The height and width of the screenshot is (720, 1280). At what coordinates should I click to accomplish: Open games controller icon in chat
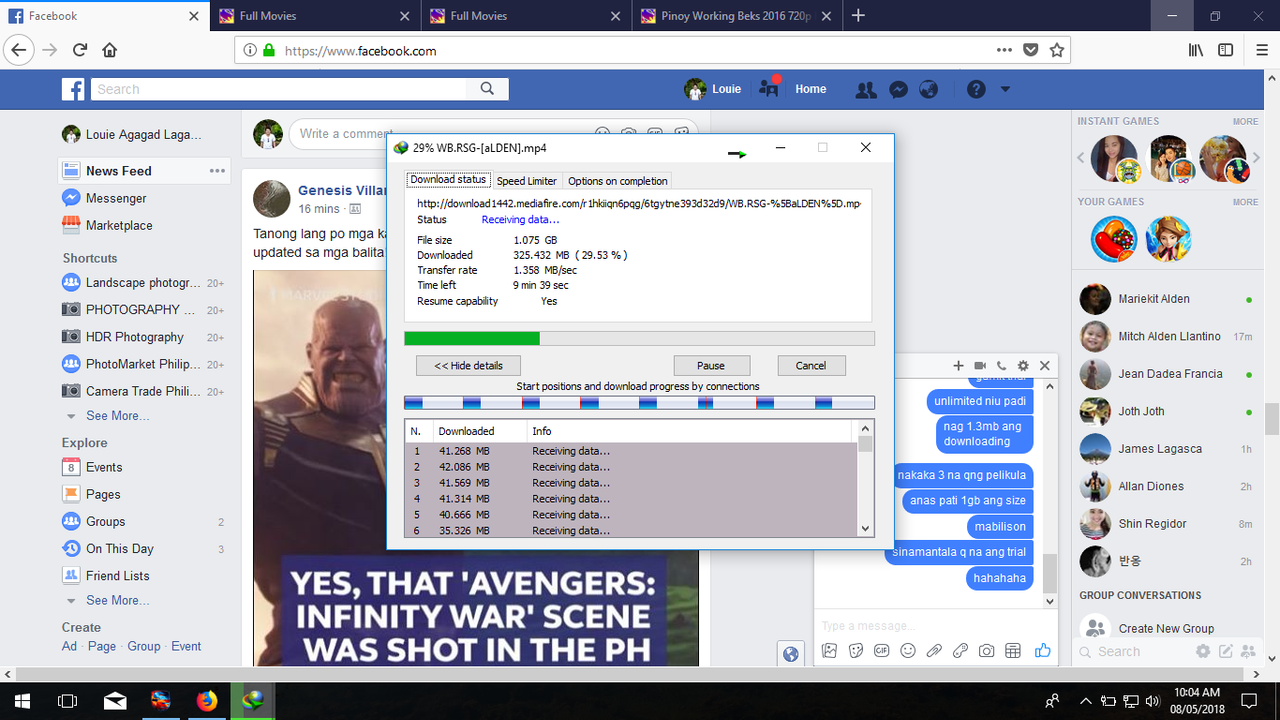click(x=960, y=651)
